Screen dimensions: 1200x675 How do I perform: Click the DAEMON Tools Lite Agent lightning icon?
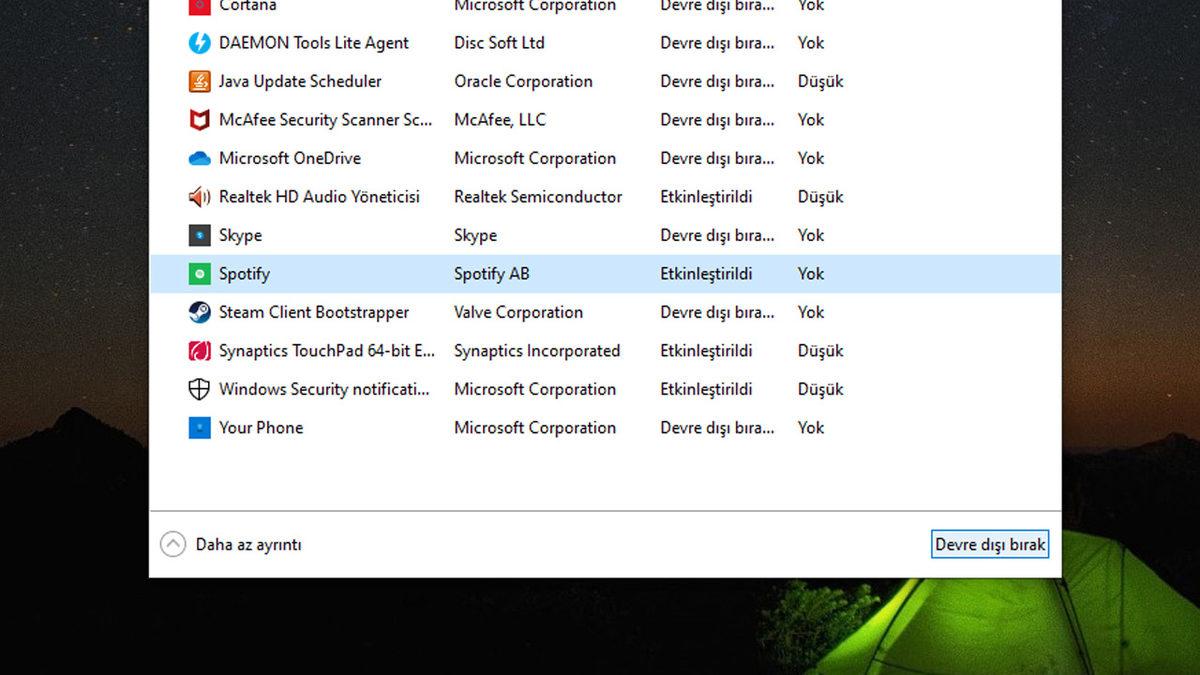click(199, 42)
